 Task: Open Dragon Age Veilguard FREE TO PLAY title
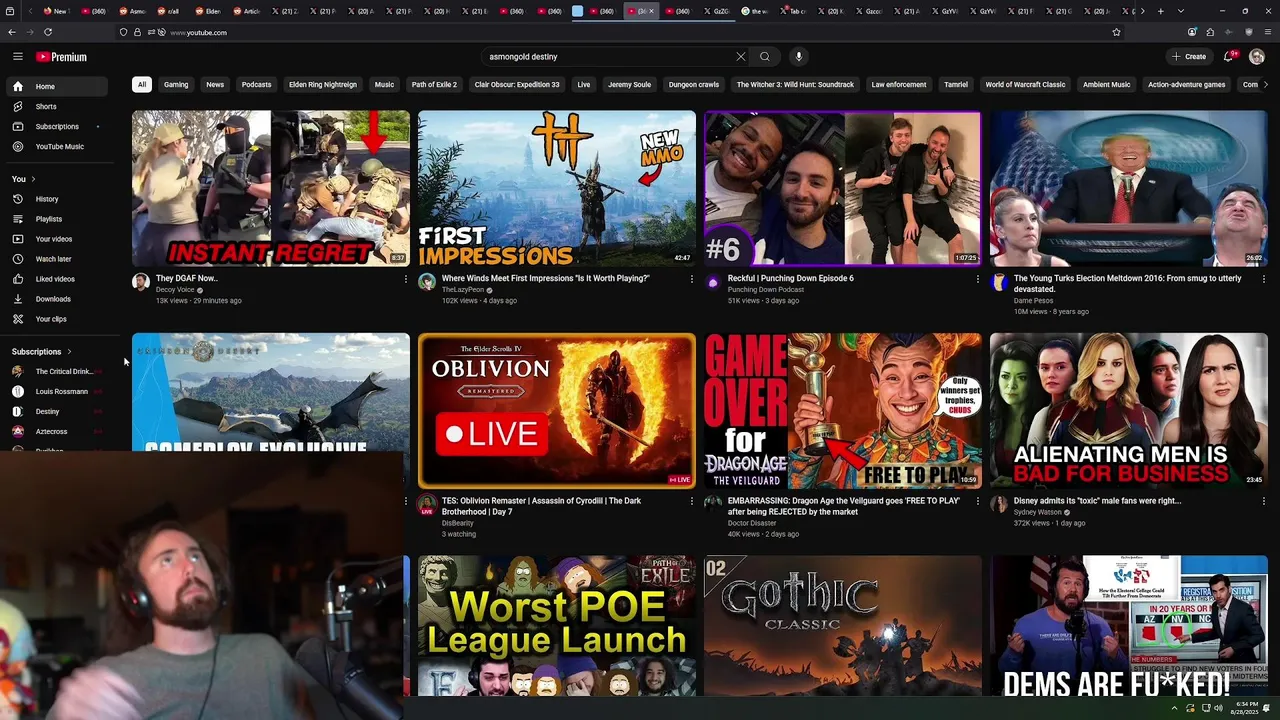pos(844,506)
